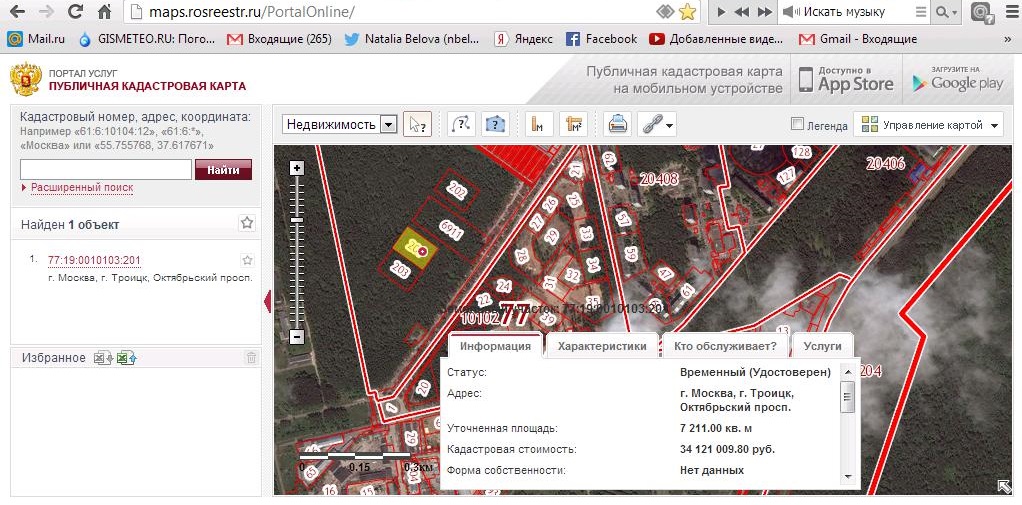1022x505 pixels.
Task: Open the Кто обслуживает? tab
Action: [x=725, y=346]
